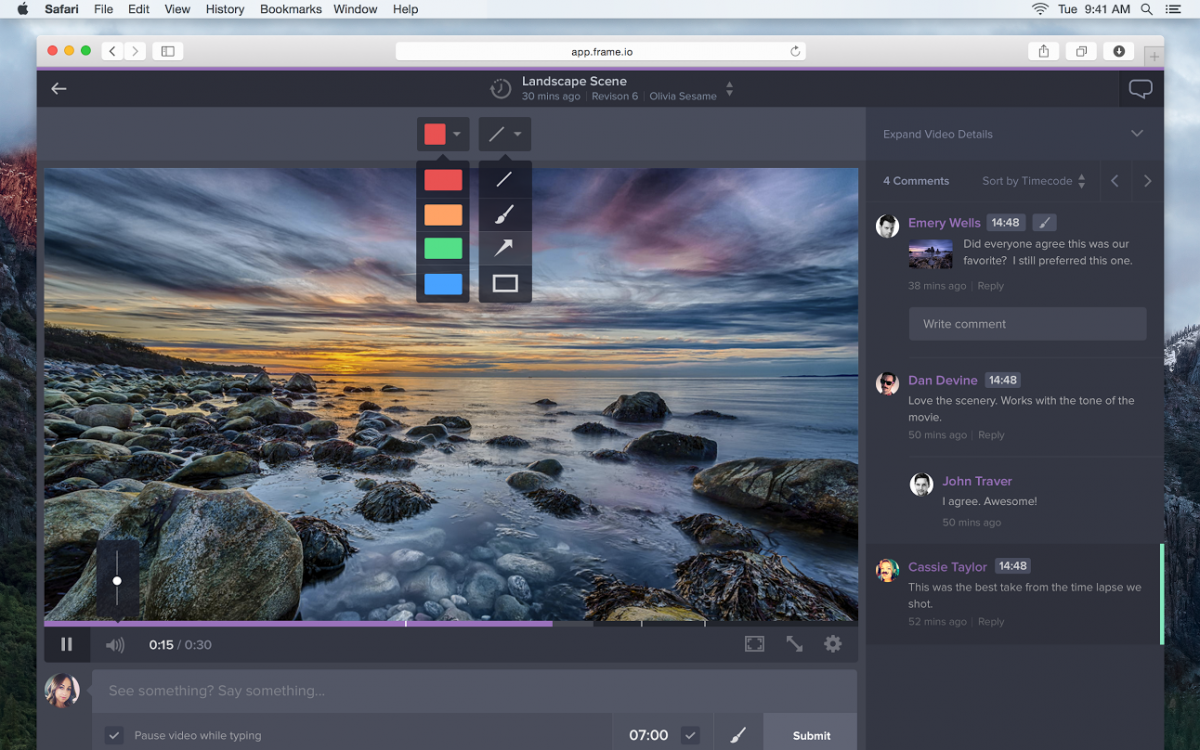Enter fullscreen video mode

tap(754, 644)
